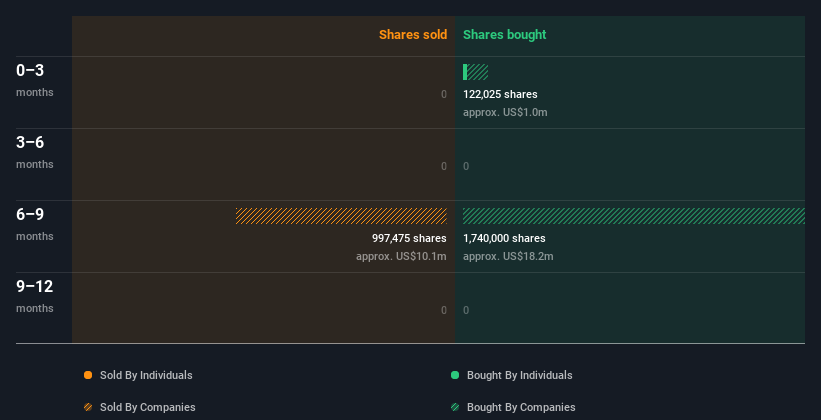Select the Sold By Companies legend label
The width and height of the screenshot is (821, 420).
click(148, 407)
